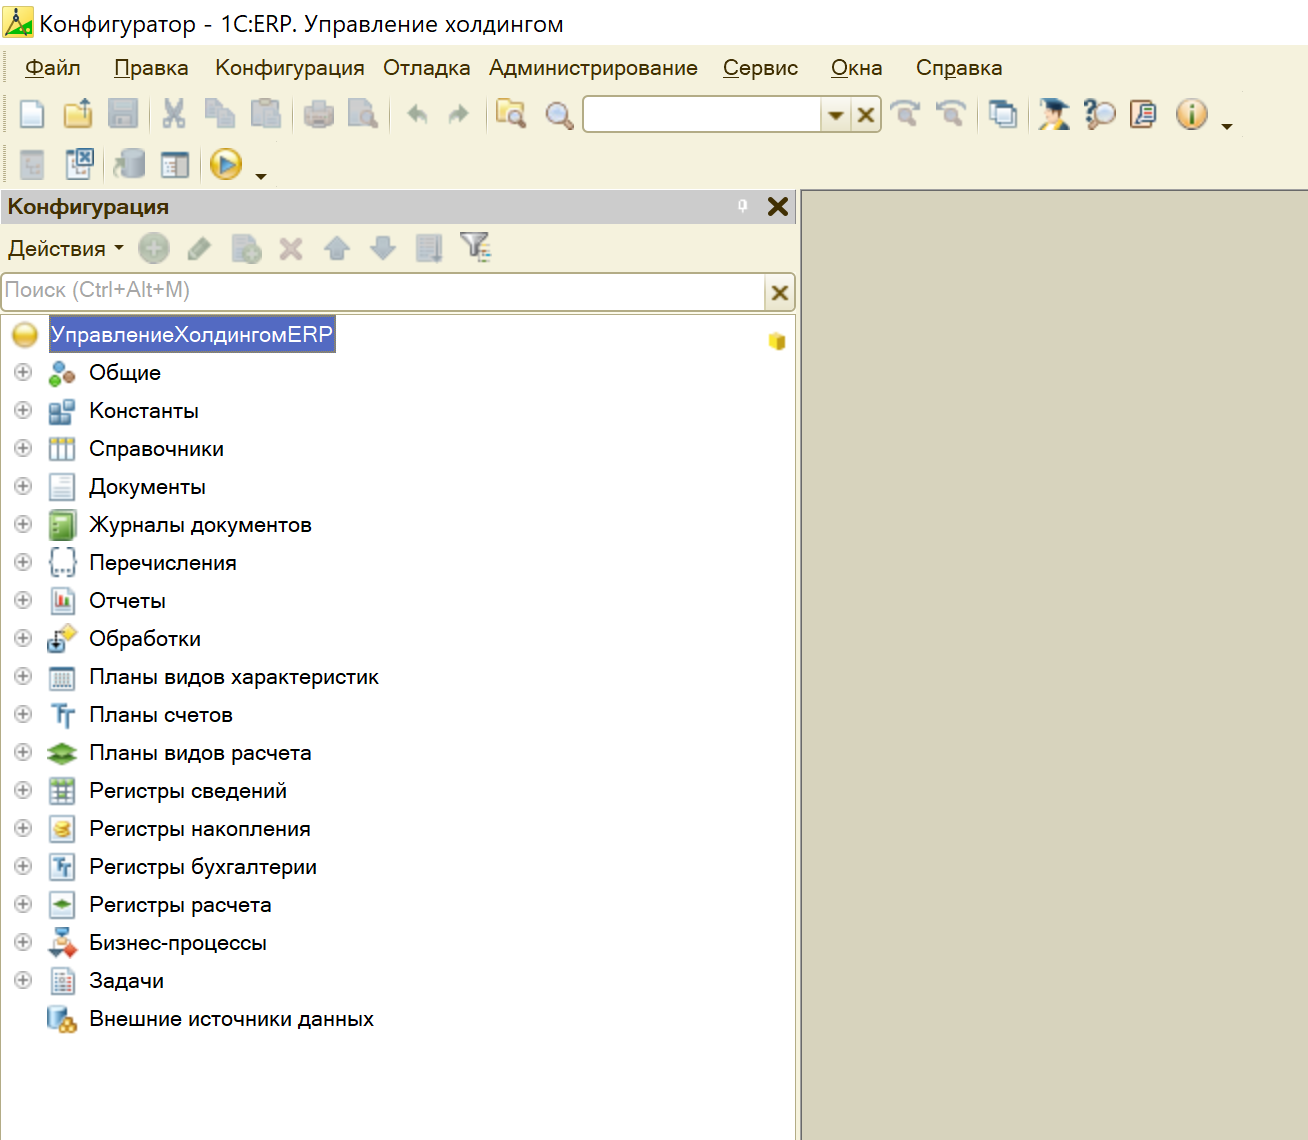Pin the Конфигурация panel
Image resolution: width=1308 pixels, height=1140 pixels.
742,206
